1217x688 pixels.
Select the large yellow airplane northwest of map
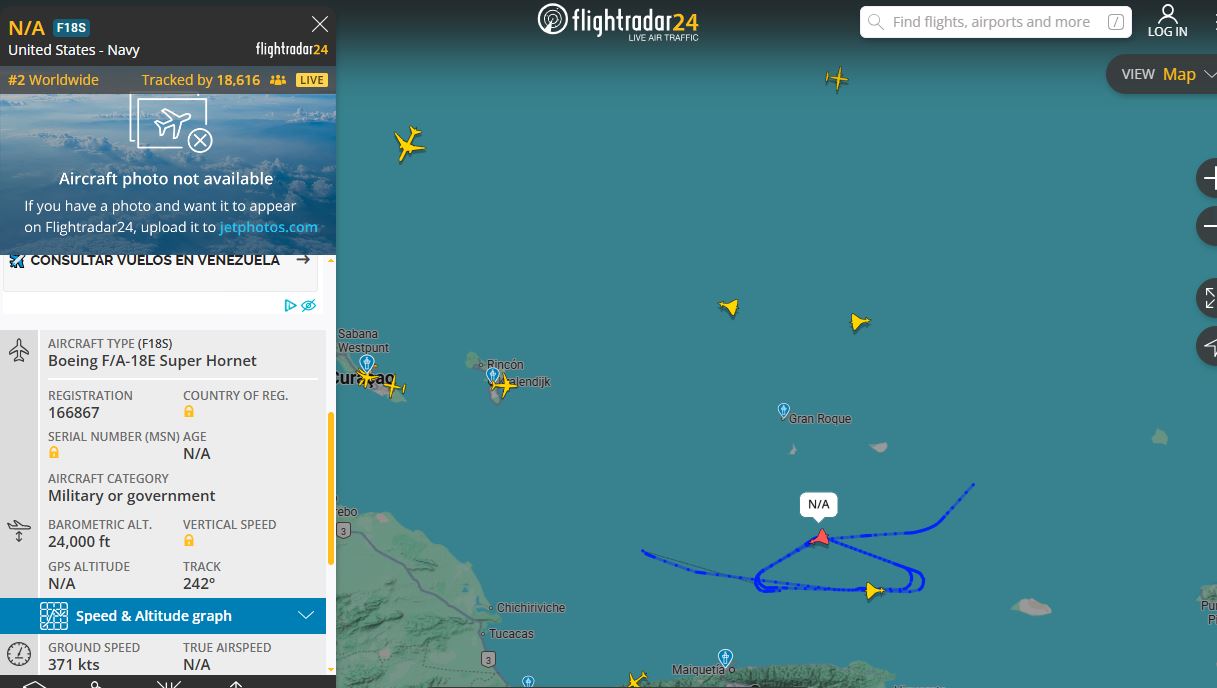pyautogui.click(x=409, y=144)
